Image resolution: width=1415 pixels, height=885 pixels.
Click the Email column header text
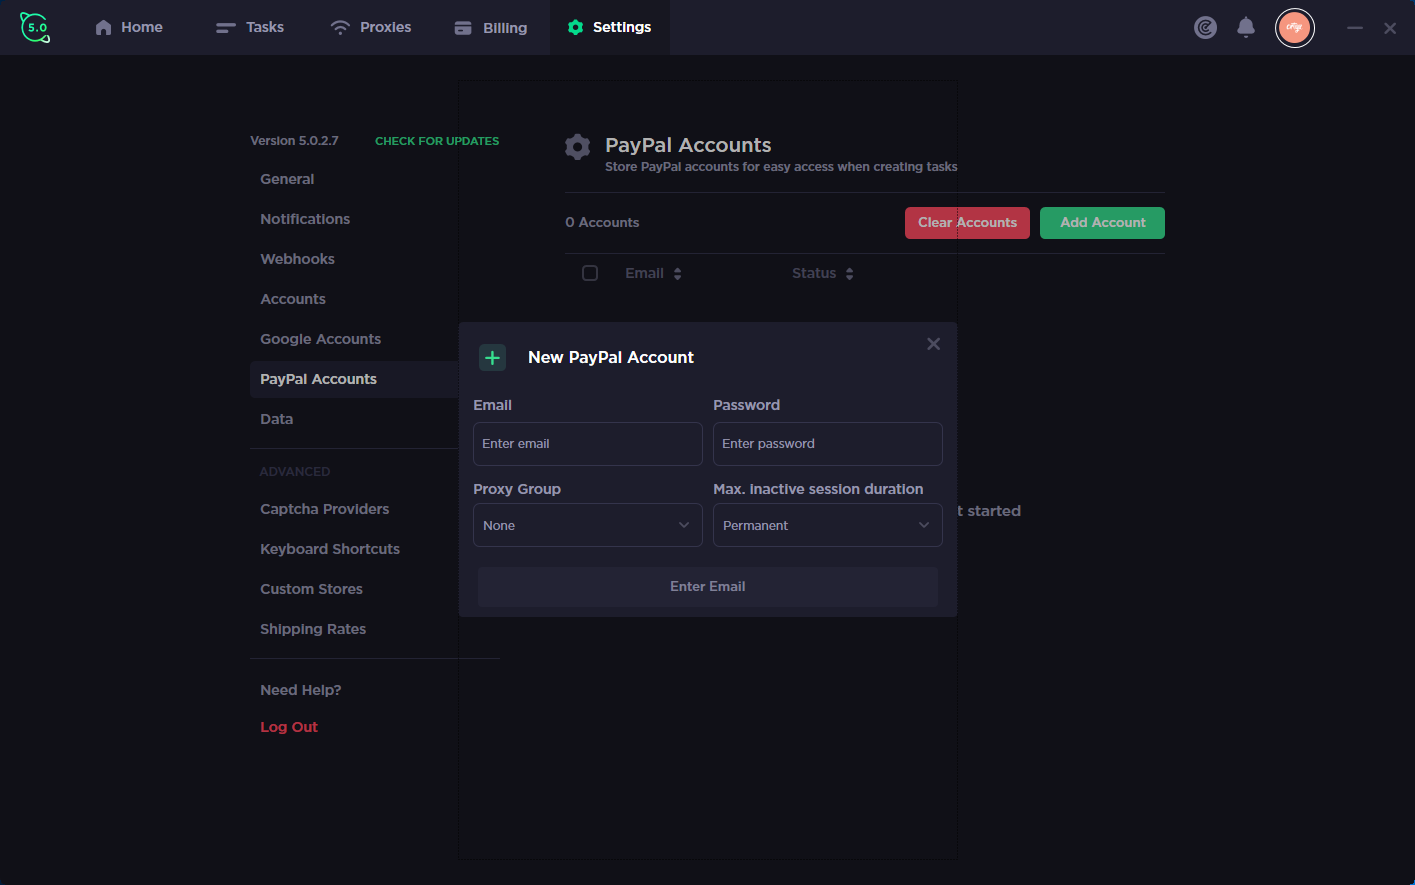[x=644, y=273]
